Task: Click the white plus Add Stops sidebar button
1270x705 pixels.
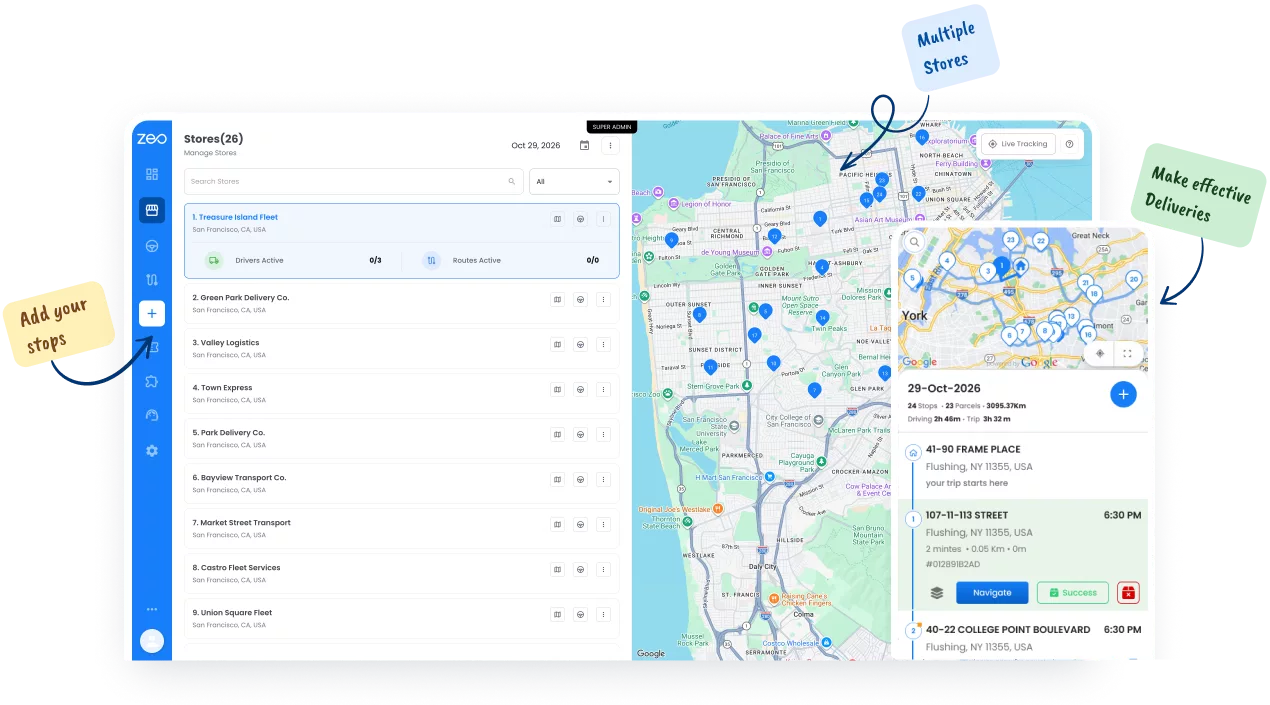Action: click(x=152, y=314)
